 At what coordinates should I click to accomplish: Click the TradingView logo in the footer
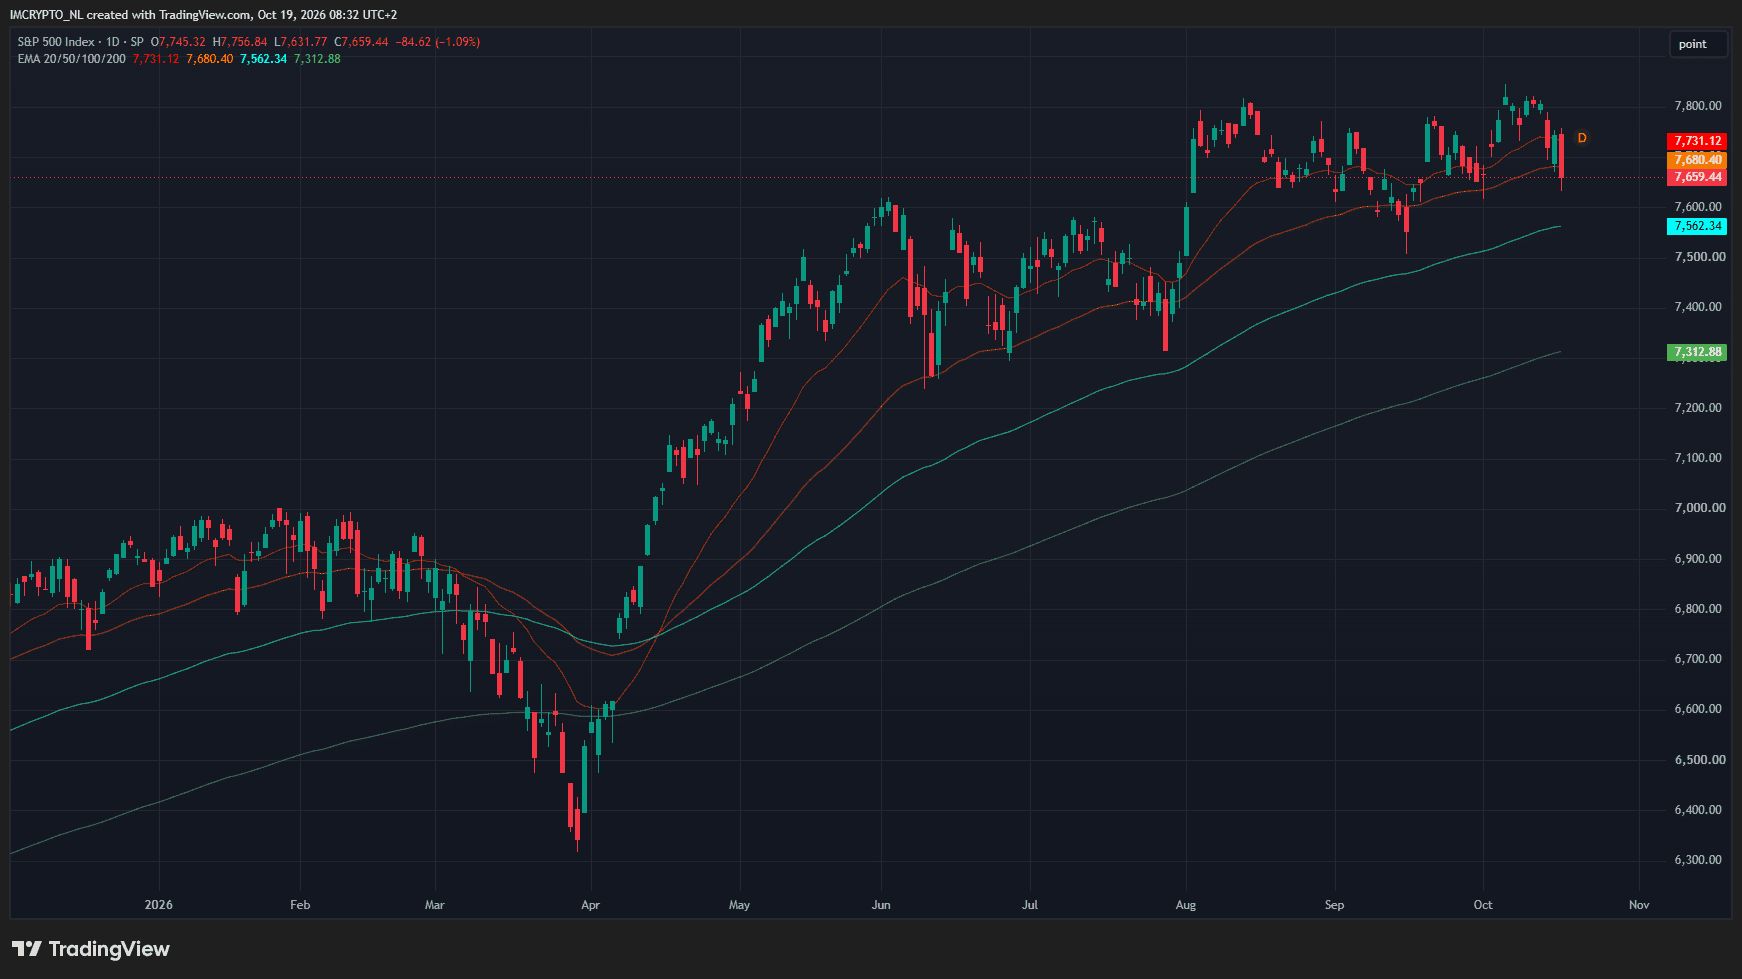(91, 949)
